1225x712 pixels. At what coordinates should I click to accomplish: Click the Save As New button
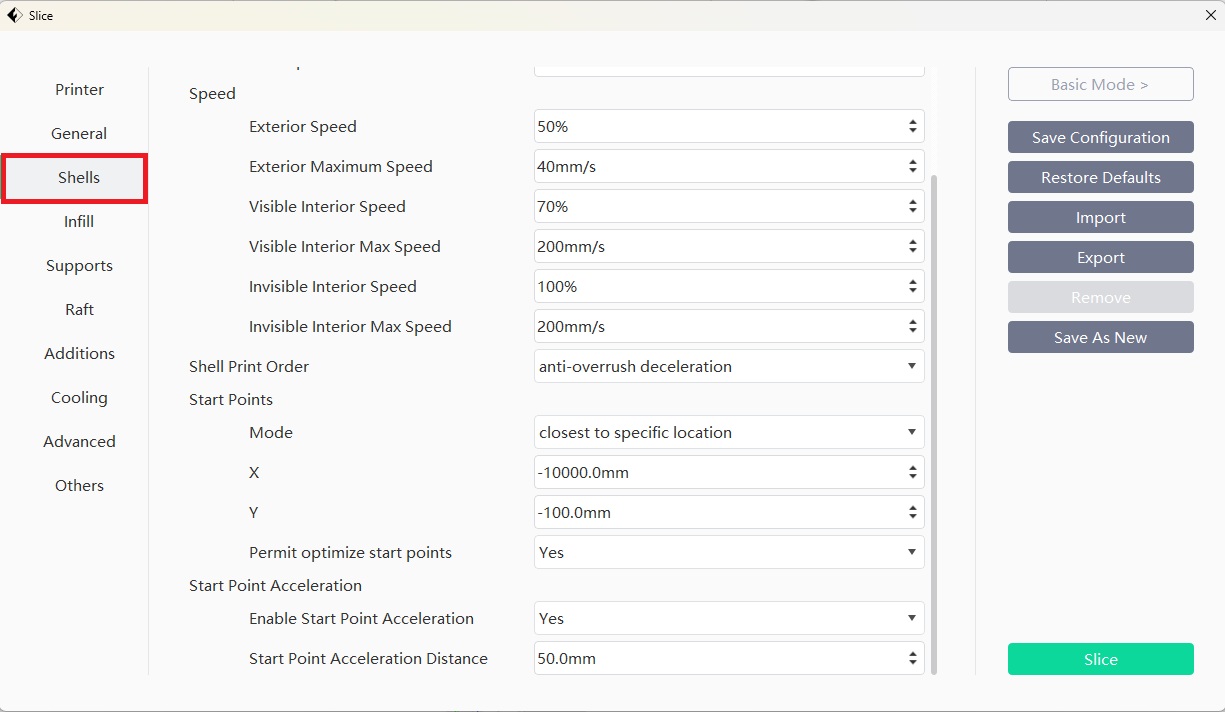1100,337
